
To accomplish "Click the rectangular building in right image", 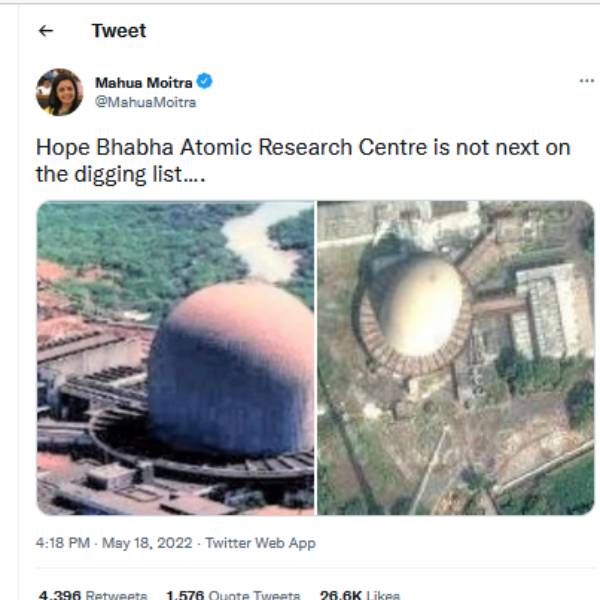I will point(550,310).
